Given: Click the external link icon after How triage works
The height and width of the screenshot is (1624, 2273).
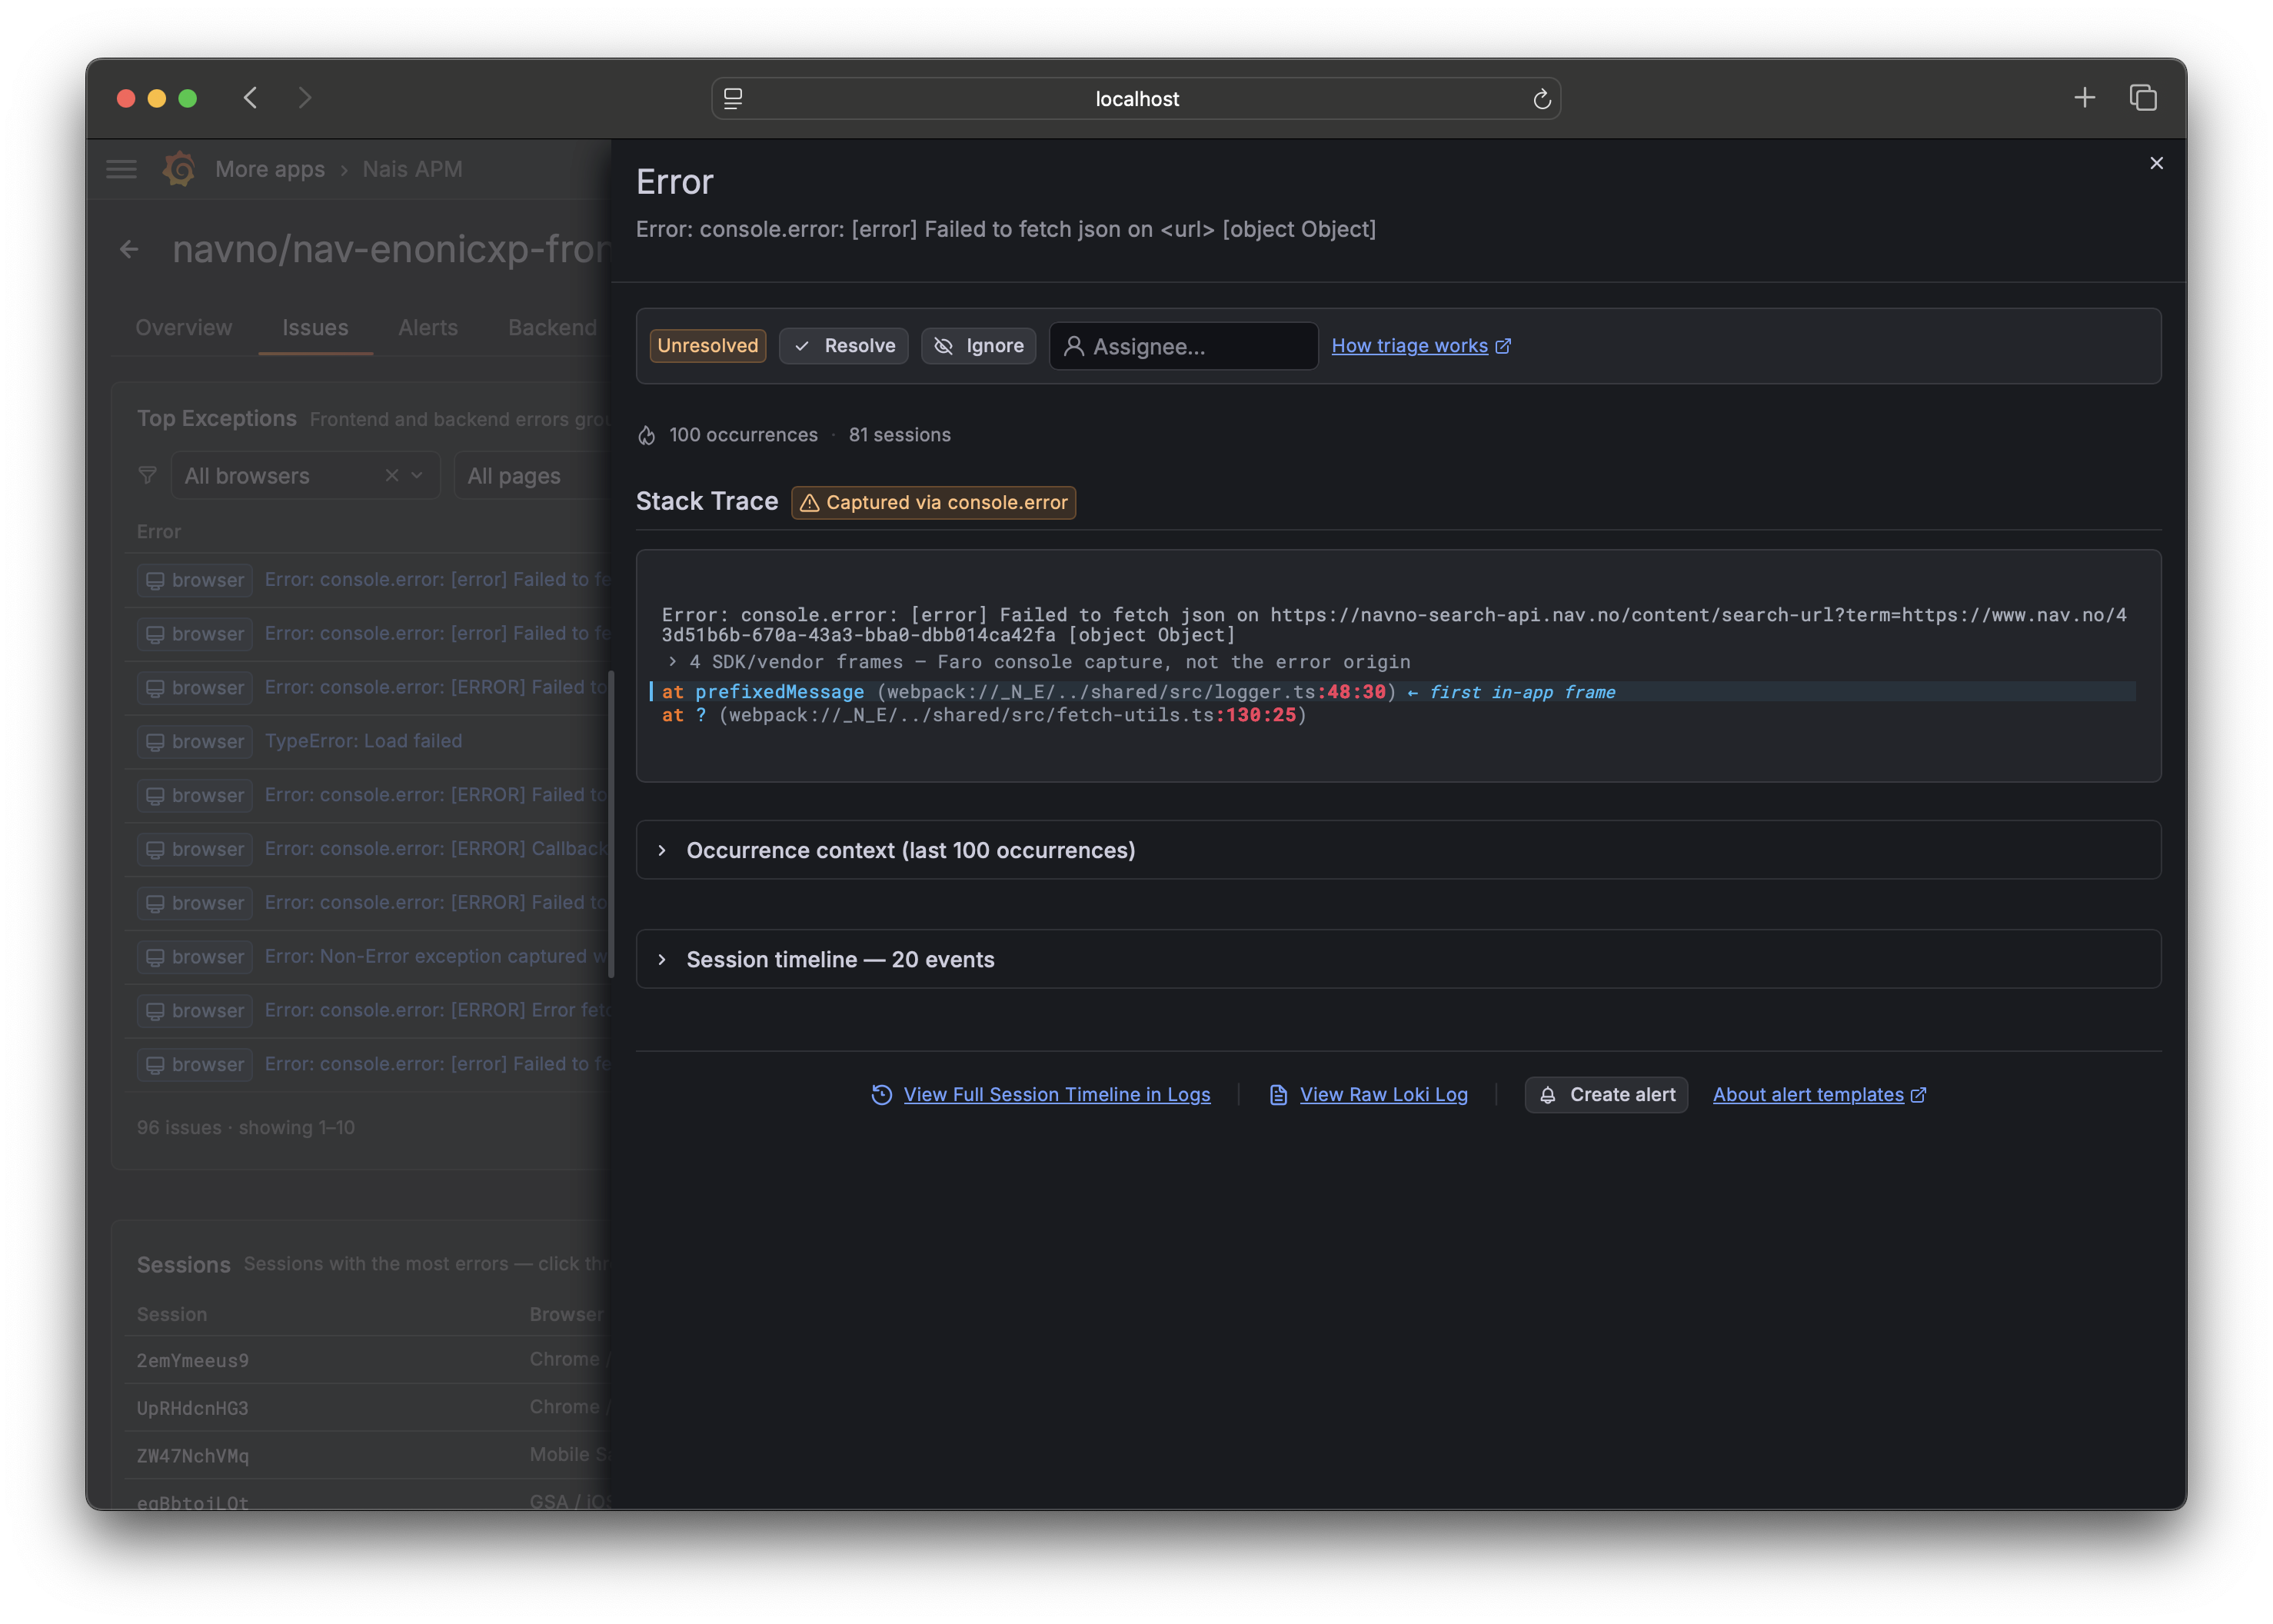Looking at the screenshot, I should pos(1503,346).
